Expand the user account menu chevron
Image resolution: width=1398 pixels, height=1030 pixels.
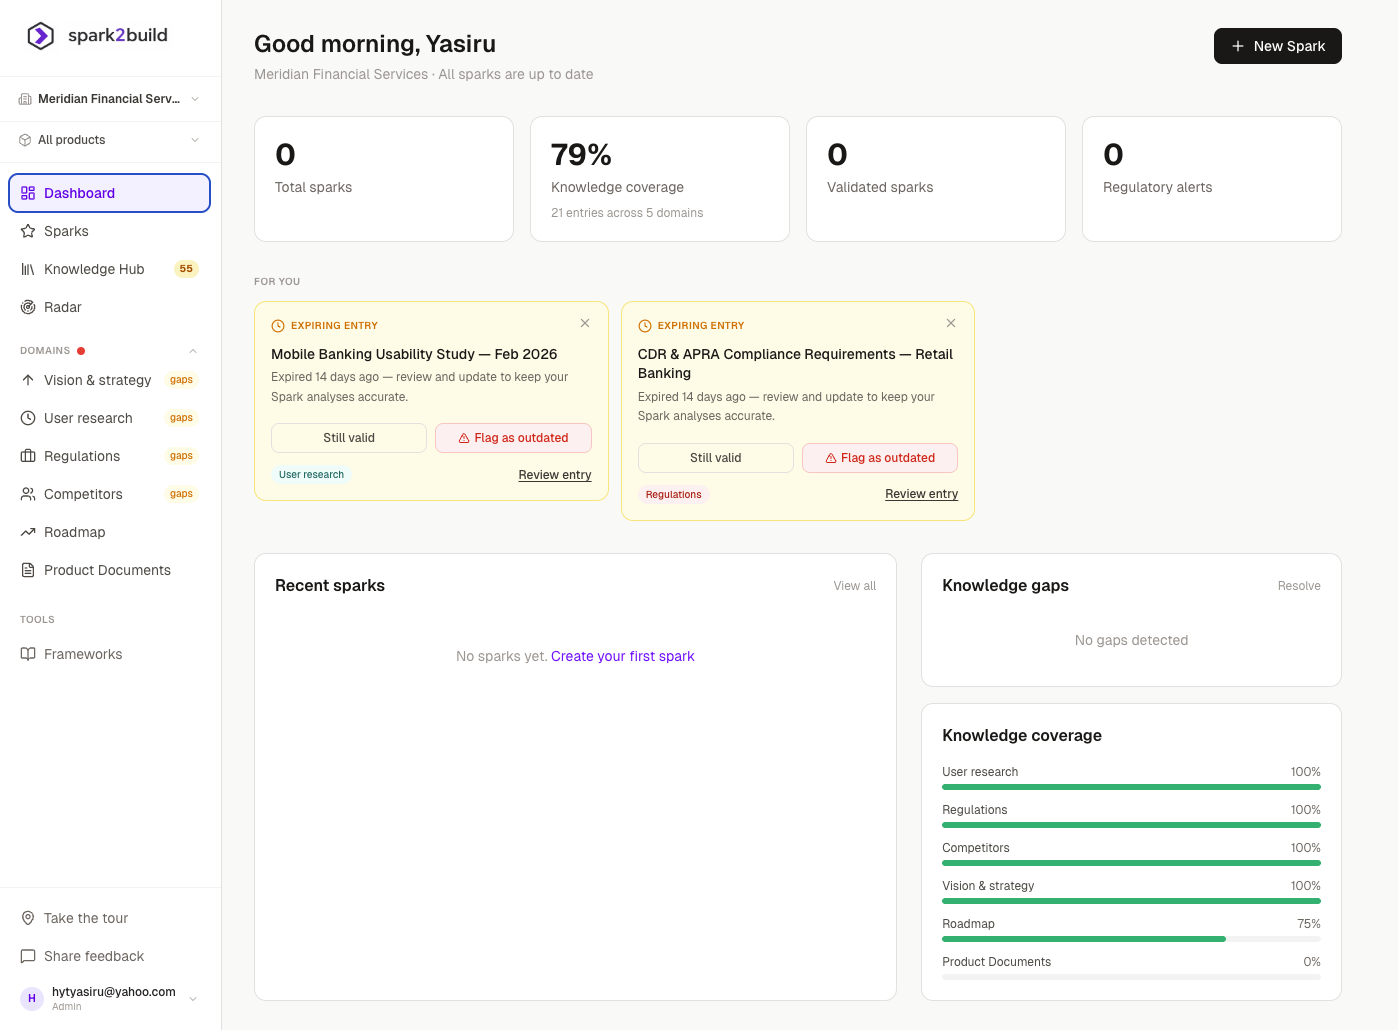click(193, 998)
